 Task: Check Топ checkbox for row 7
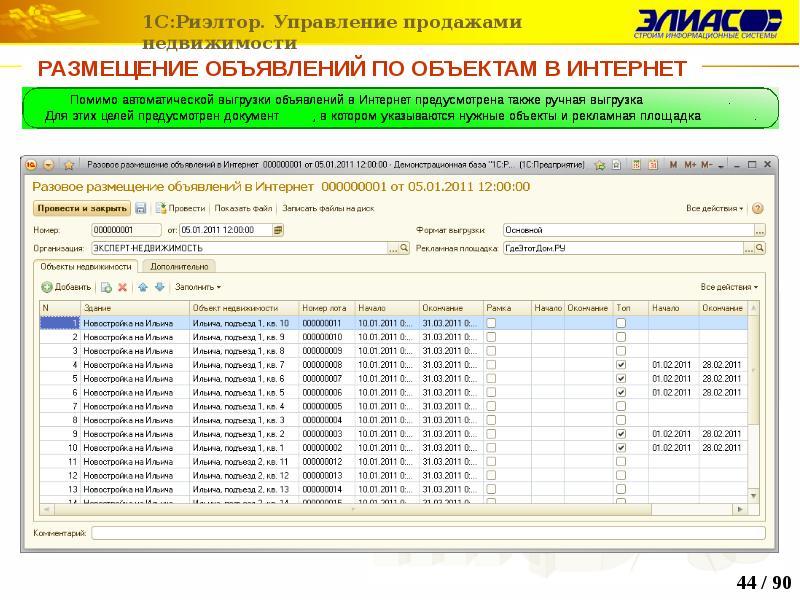(x=621, y=406)
